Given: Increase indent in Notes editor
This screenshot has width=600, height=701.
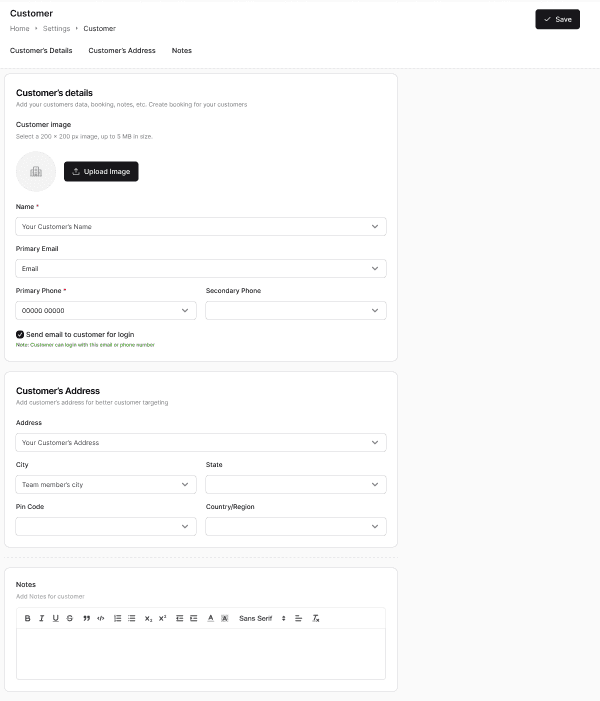Looking at the screenshot, I should point(194,618).
